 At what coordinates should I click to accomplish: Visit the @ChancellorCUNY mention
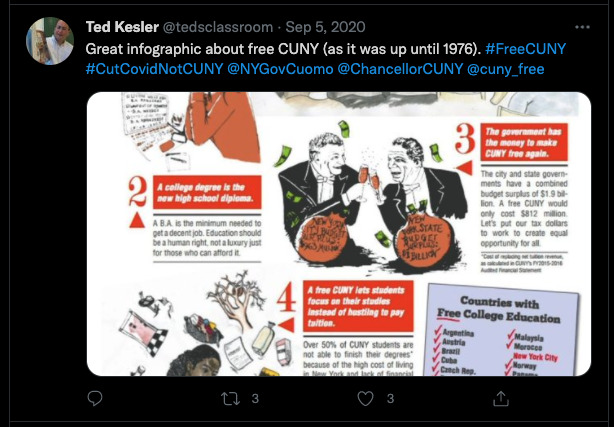tap(400, 69)
